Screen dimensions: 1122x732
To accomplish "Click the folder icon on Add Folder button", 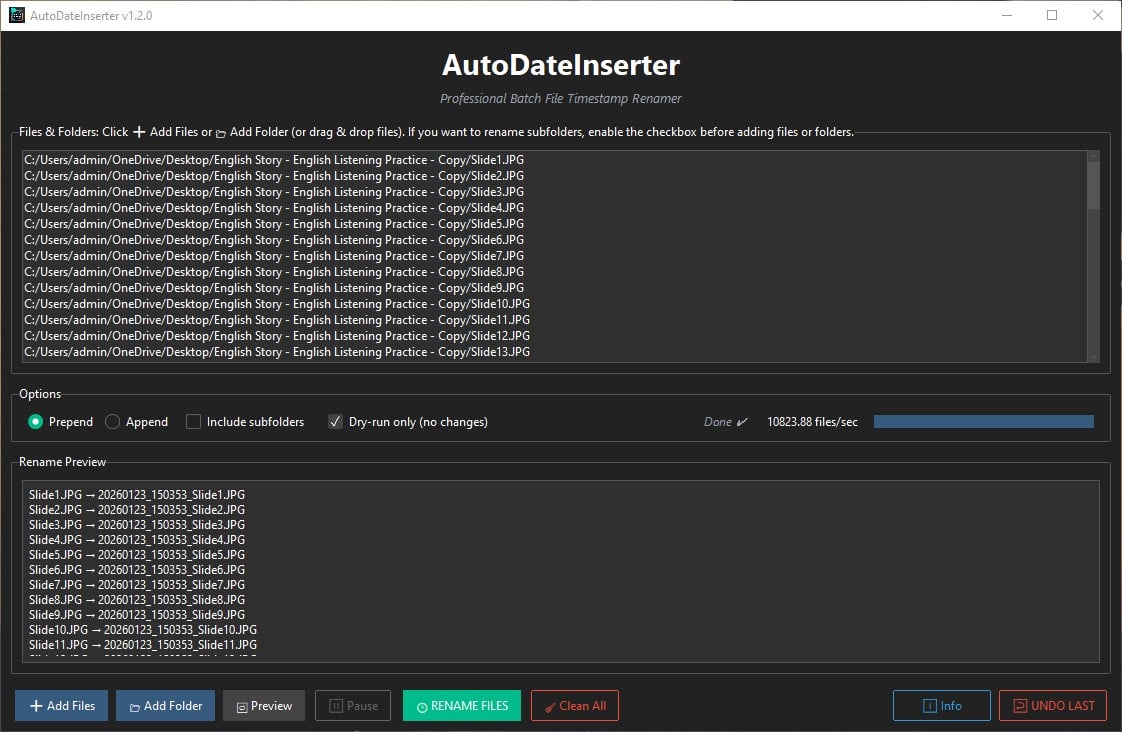I will (x=136, y=705).
